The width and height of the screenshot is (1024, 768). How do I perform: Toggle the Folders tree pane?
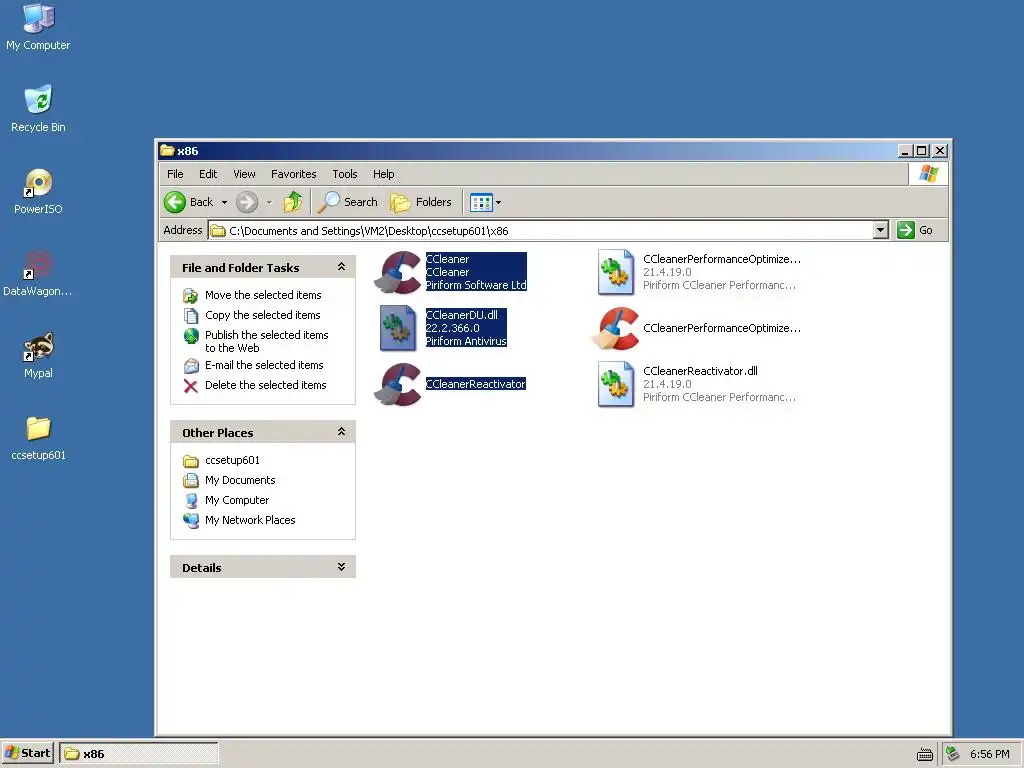[x=421, y=202]
